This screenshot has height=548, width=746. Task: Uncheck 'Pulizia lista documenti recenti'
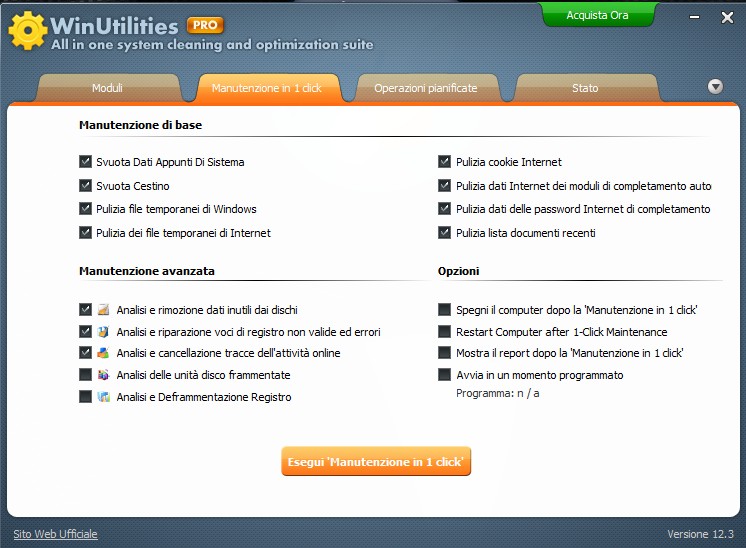coord(444,233)
